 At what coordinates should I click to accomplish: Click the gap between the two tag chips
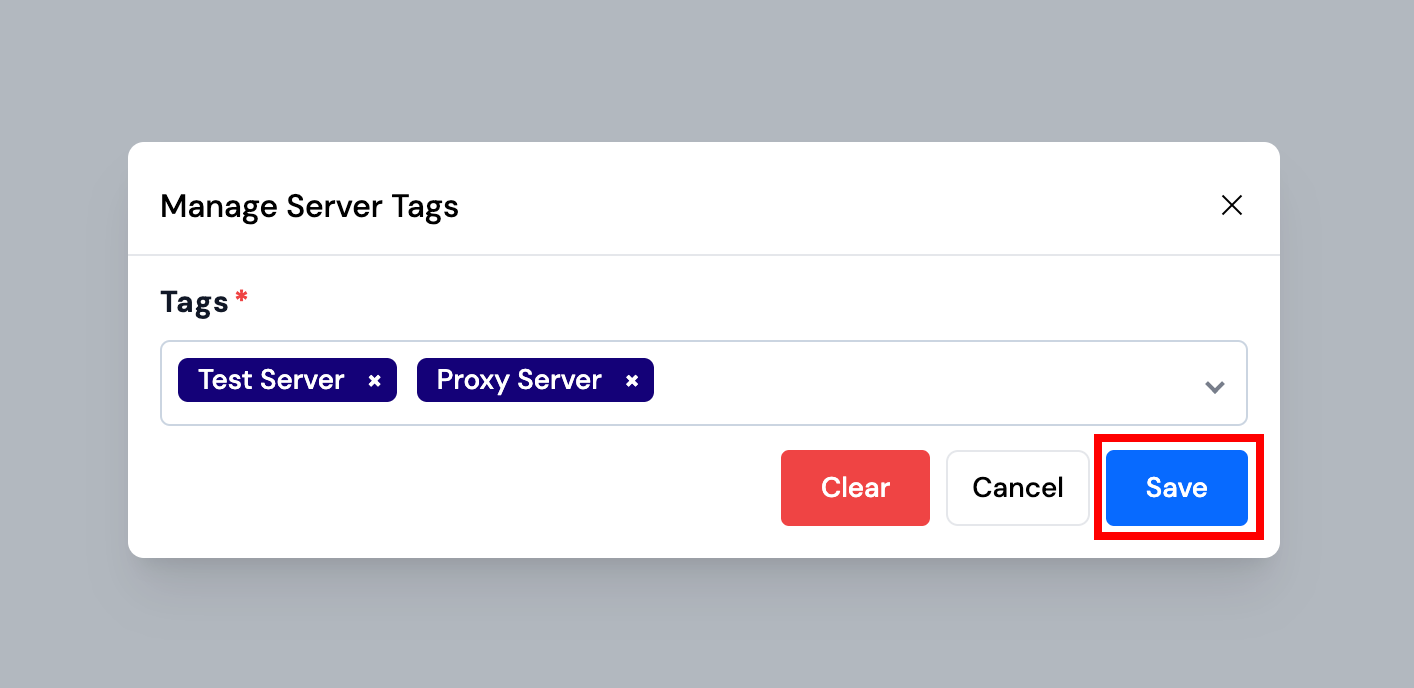[407, 381]
